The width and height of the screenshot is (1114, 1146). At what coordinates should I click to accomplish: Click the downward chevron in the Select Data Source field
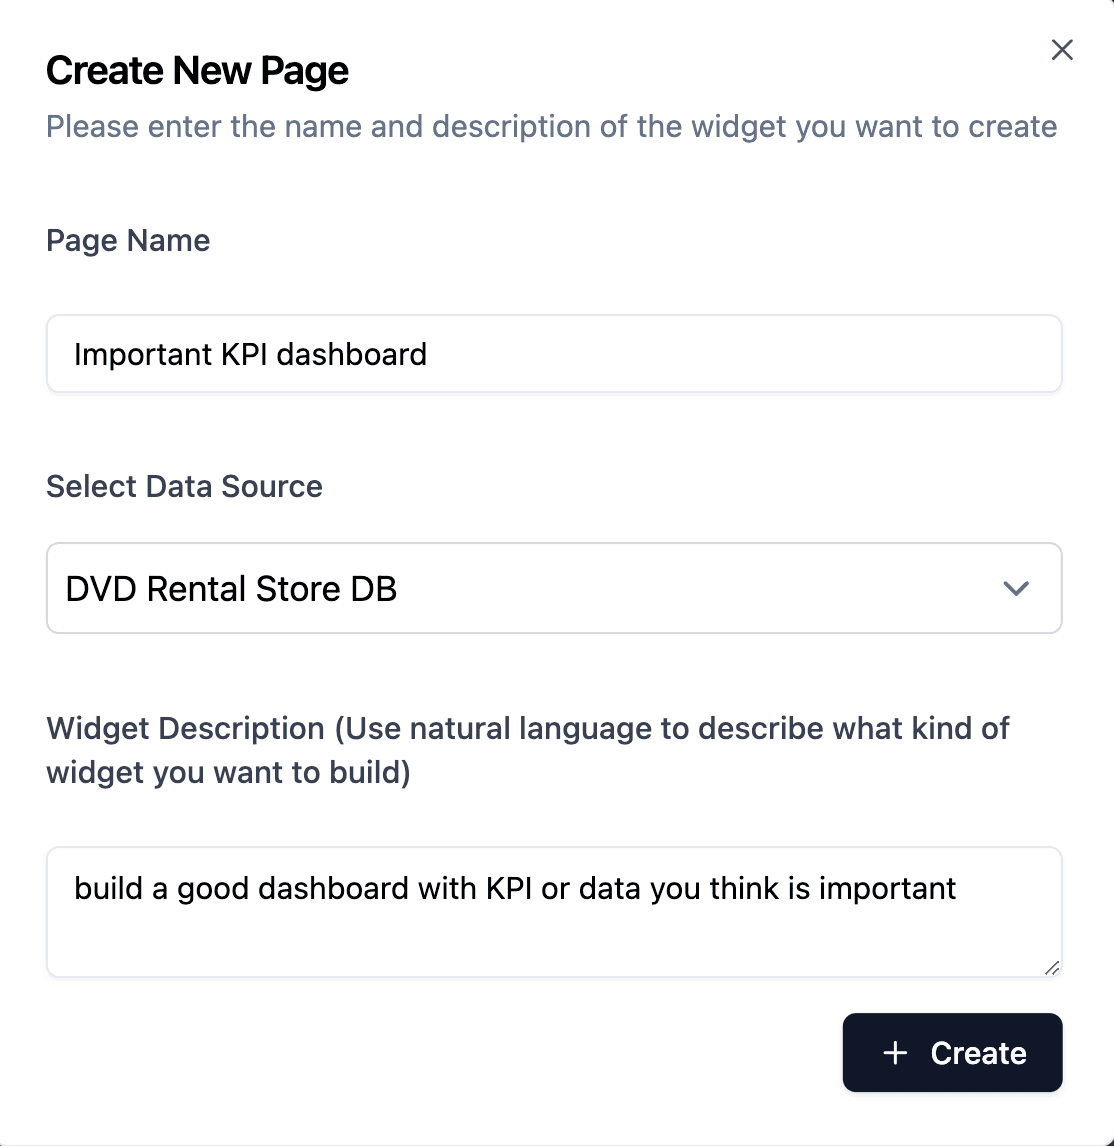point(1017,589)
